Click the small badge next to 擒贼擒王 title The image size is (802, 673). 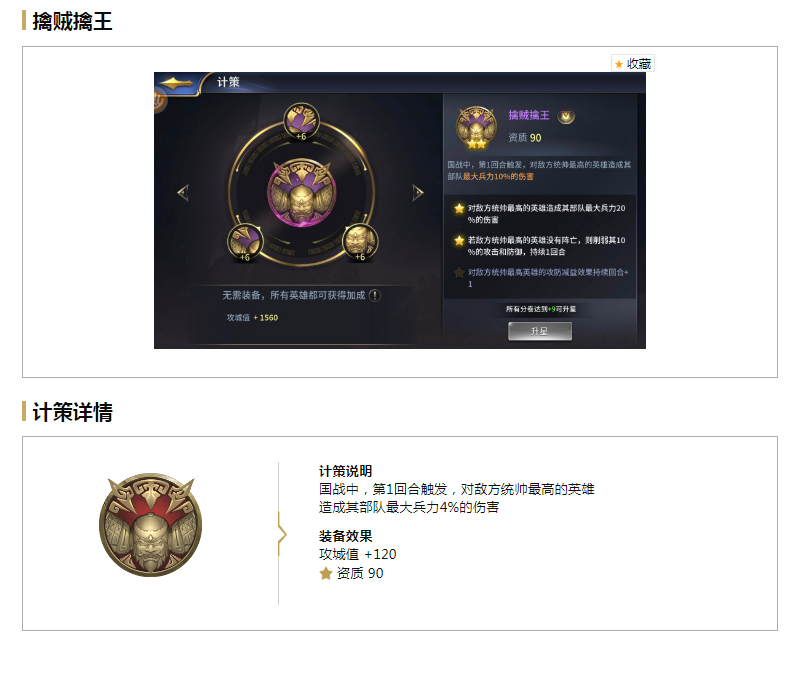coord(566,117)
